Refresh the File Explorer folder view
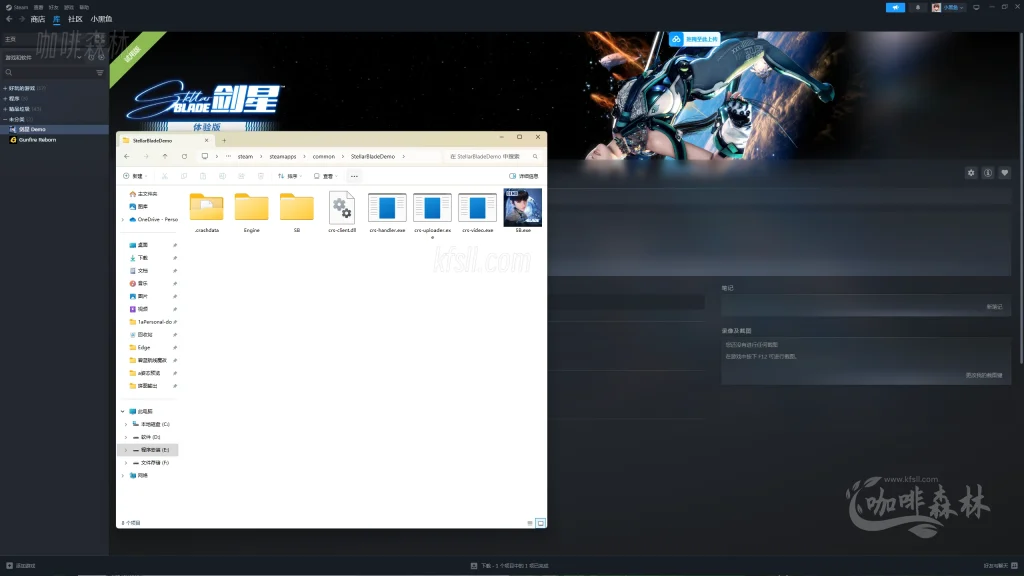This screenshot has height=576, width=1024. pos(184,157)
